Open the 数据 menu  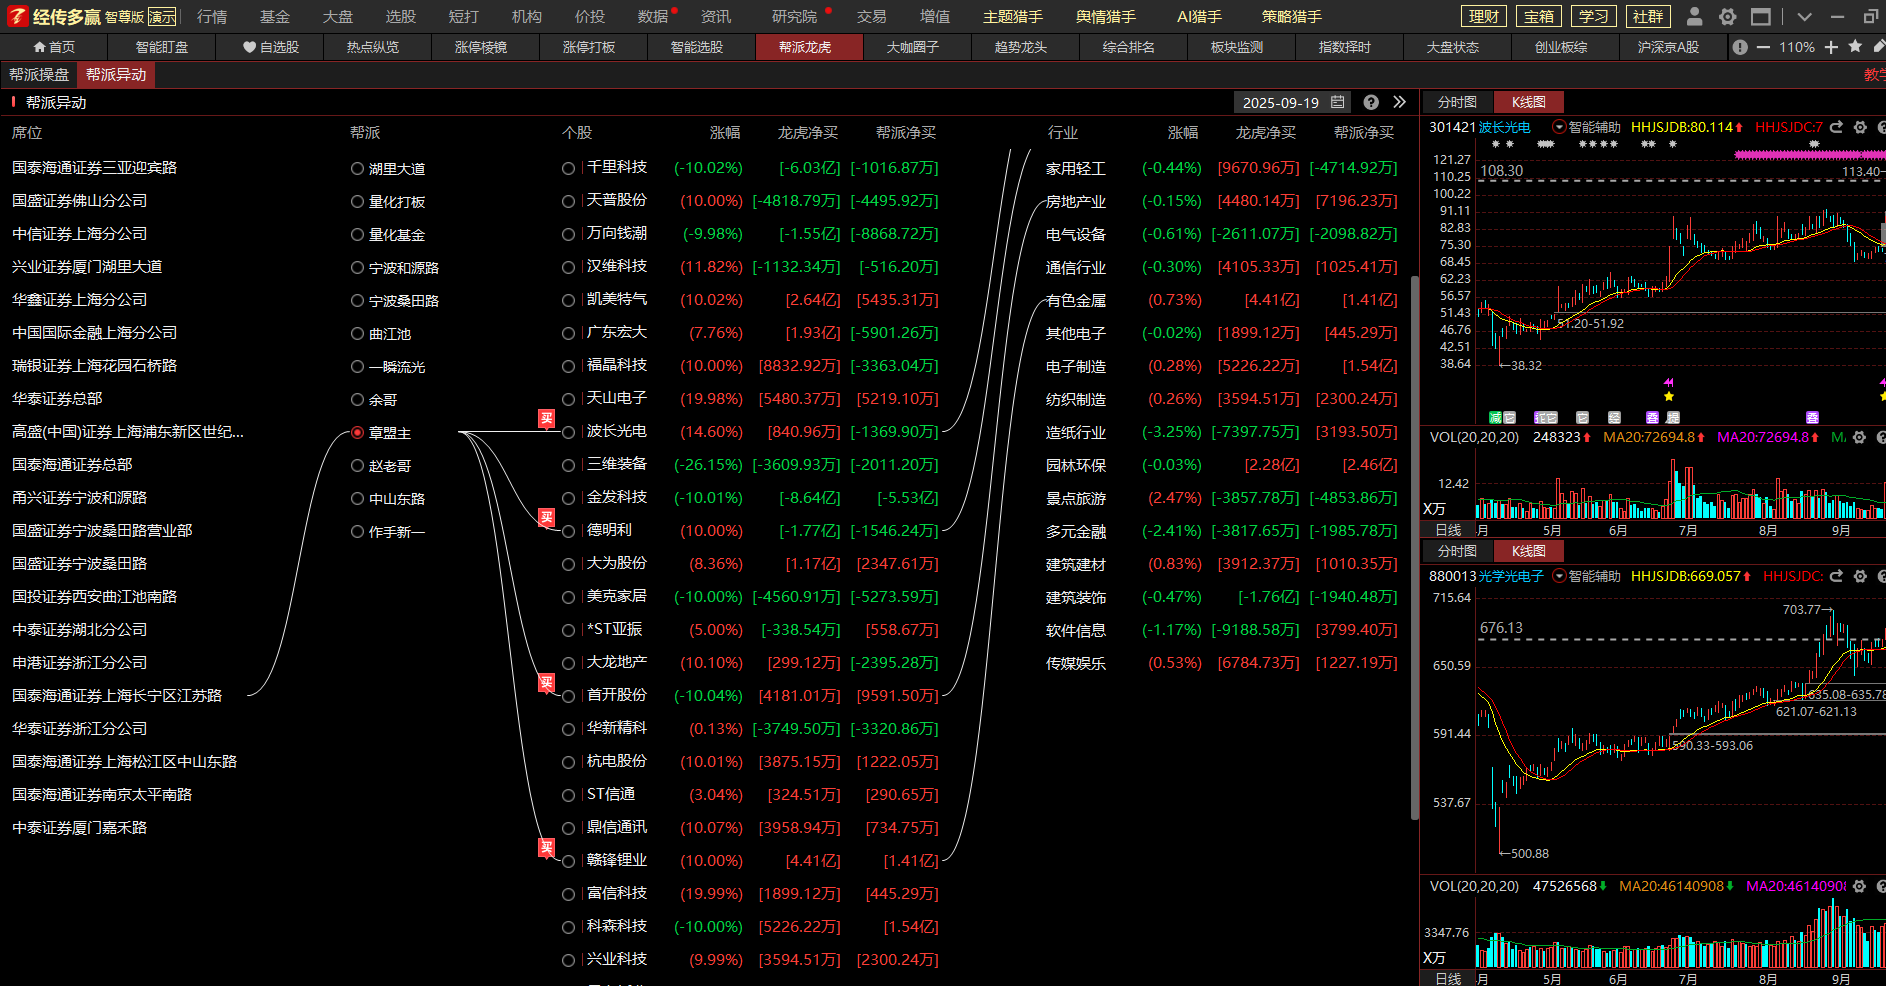click(653, 16)
